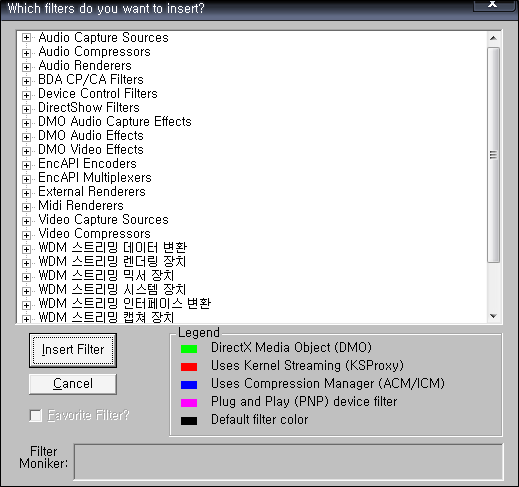Expand the External Renderers node
Viewport: 519px width, 487px height.
(x=26, y=193)
